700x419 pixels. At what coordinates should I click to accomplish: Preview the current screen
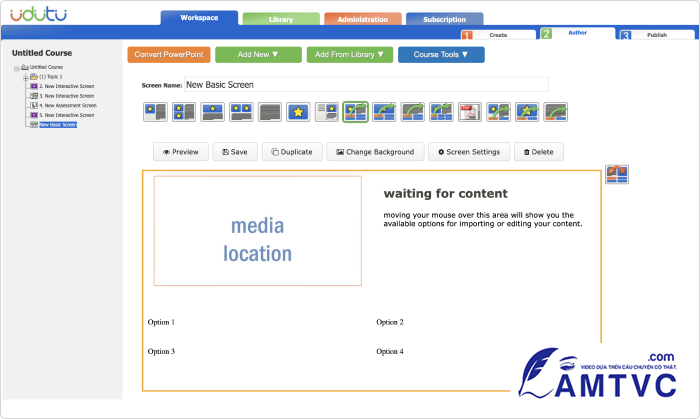[x=181, y=152]
